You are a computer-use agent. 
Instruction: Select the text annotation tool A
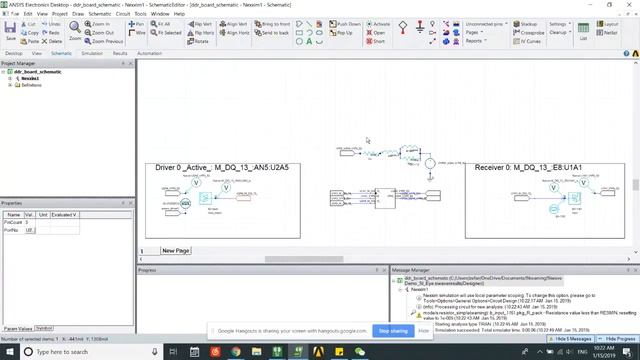point(309,41)
